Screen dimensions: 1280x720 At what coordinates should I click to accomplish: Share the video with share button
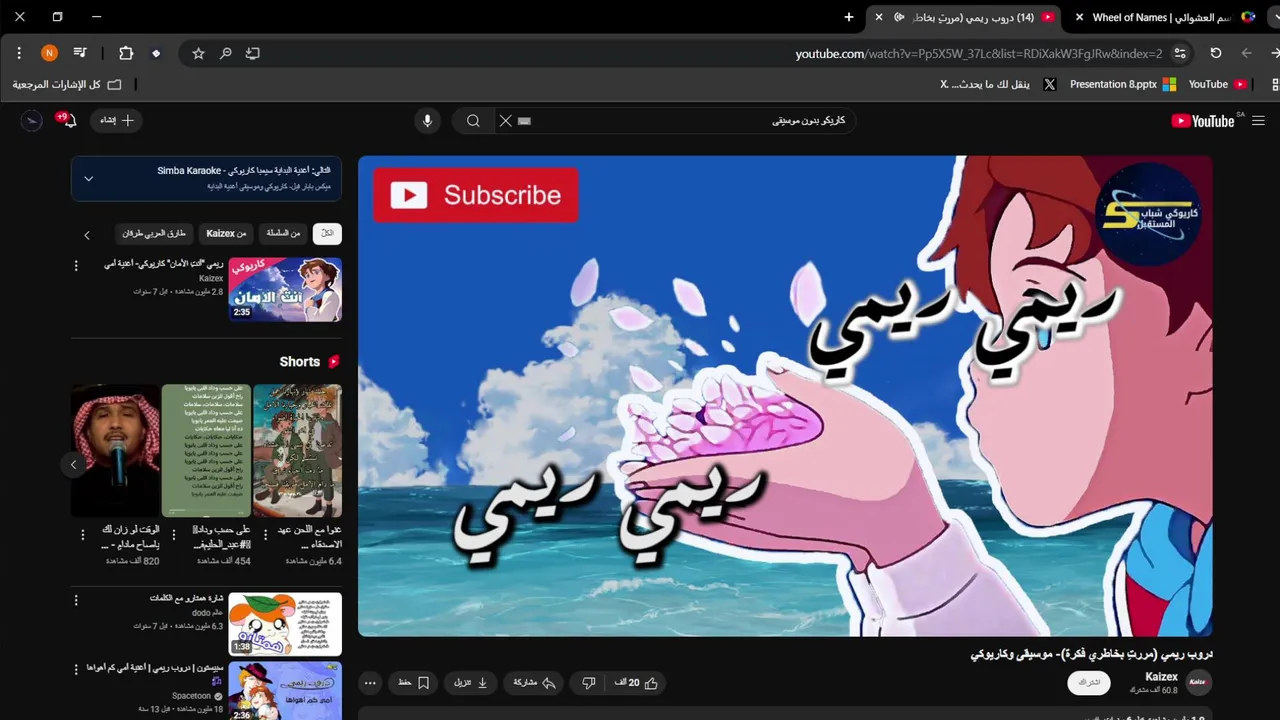(x=534, y=683)
